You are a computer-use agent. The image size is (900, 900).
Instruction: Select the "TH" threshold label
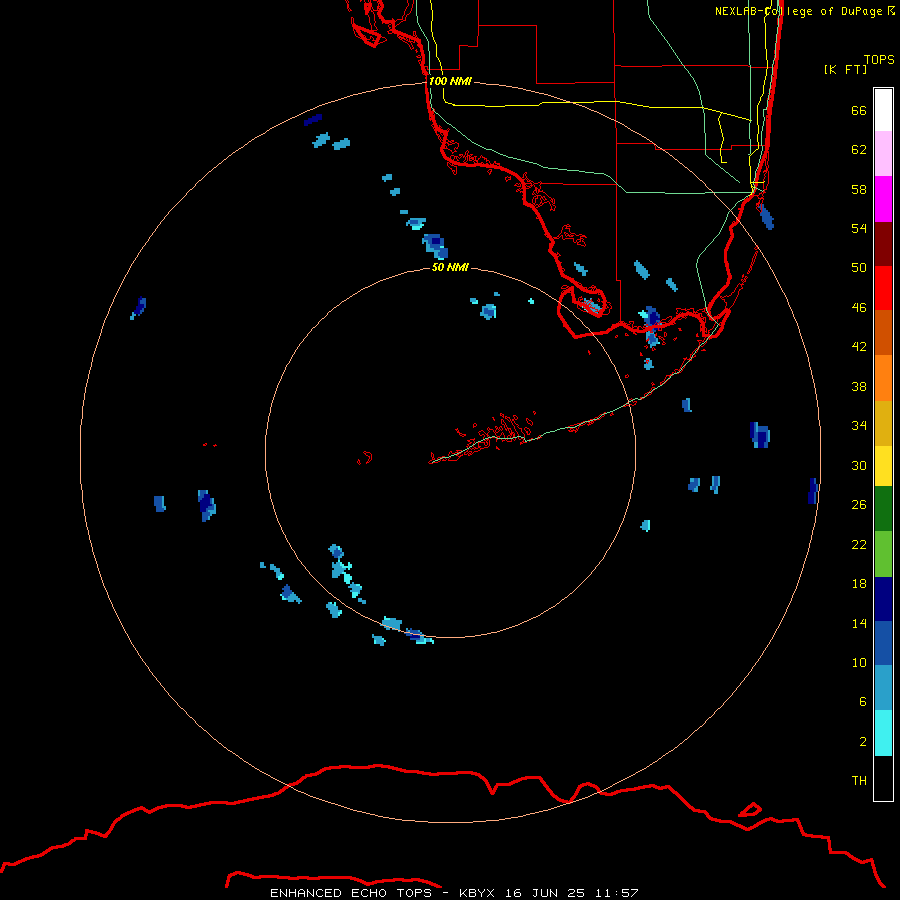coord(859,781)
